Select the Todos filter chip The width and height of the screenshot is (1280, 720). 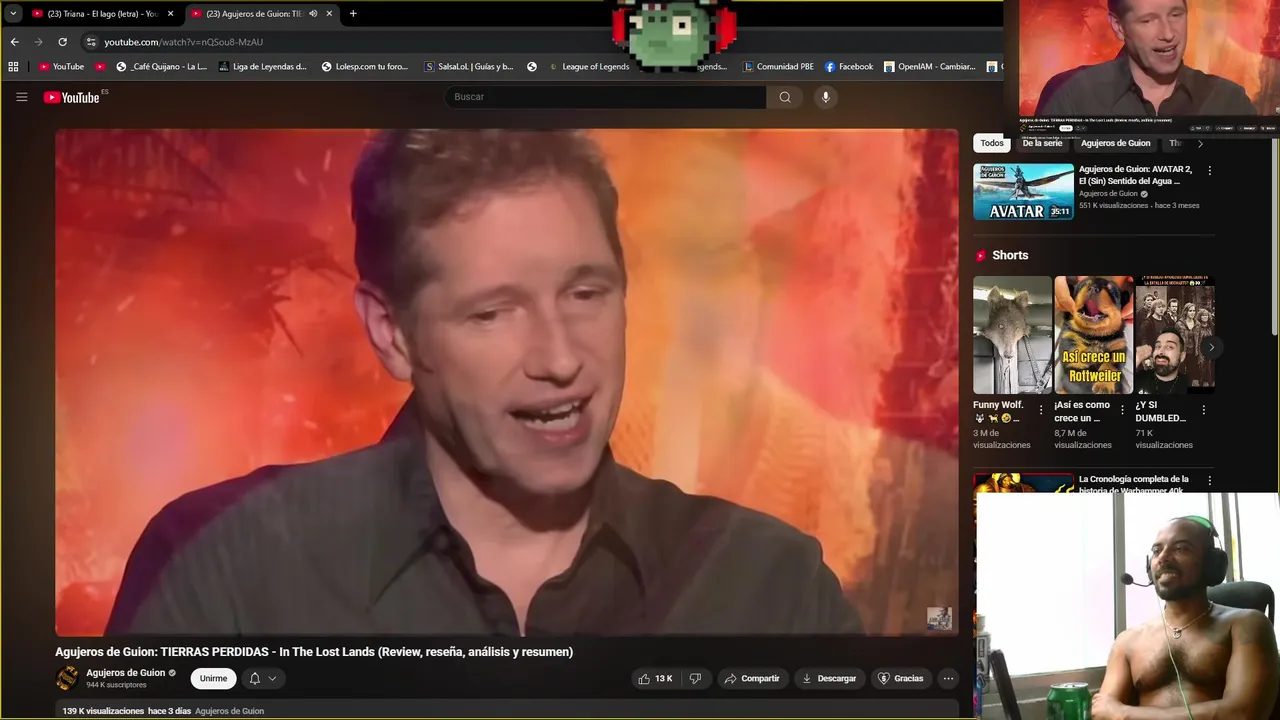click(x=992, y=143)
